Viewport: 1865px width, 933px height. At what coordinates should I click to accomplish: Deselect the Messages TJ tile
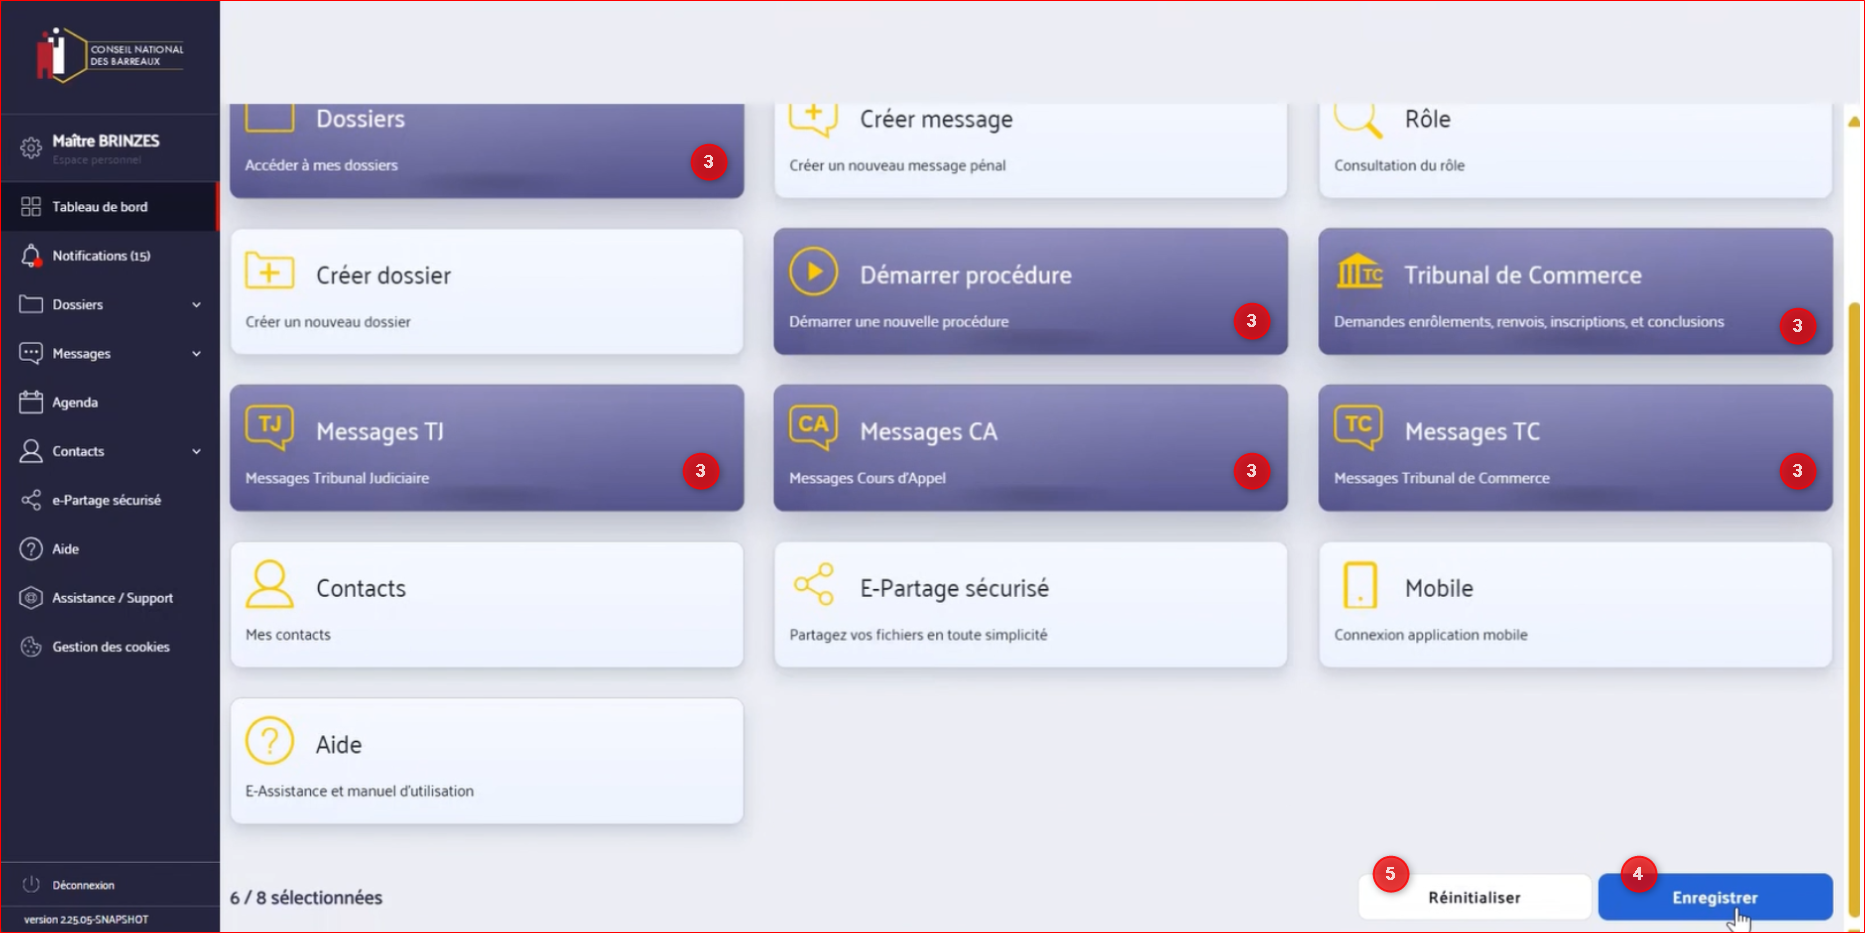click(x=486, y=448)
